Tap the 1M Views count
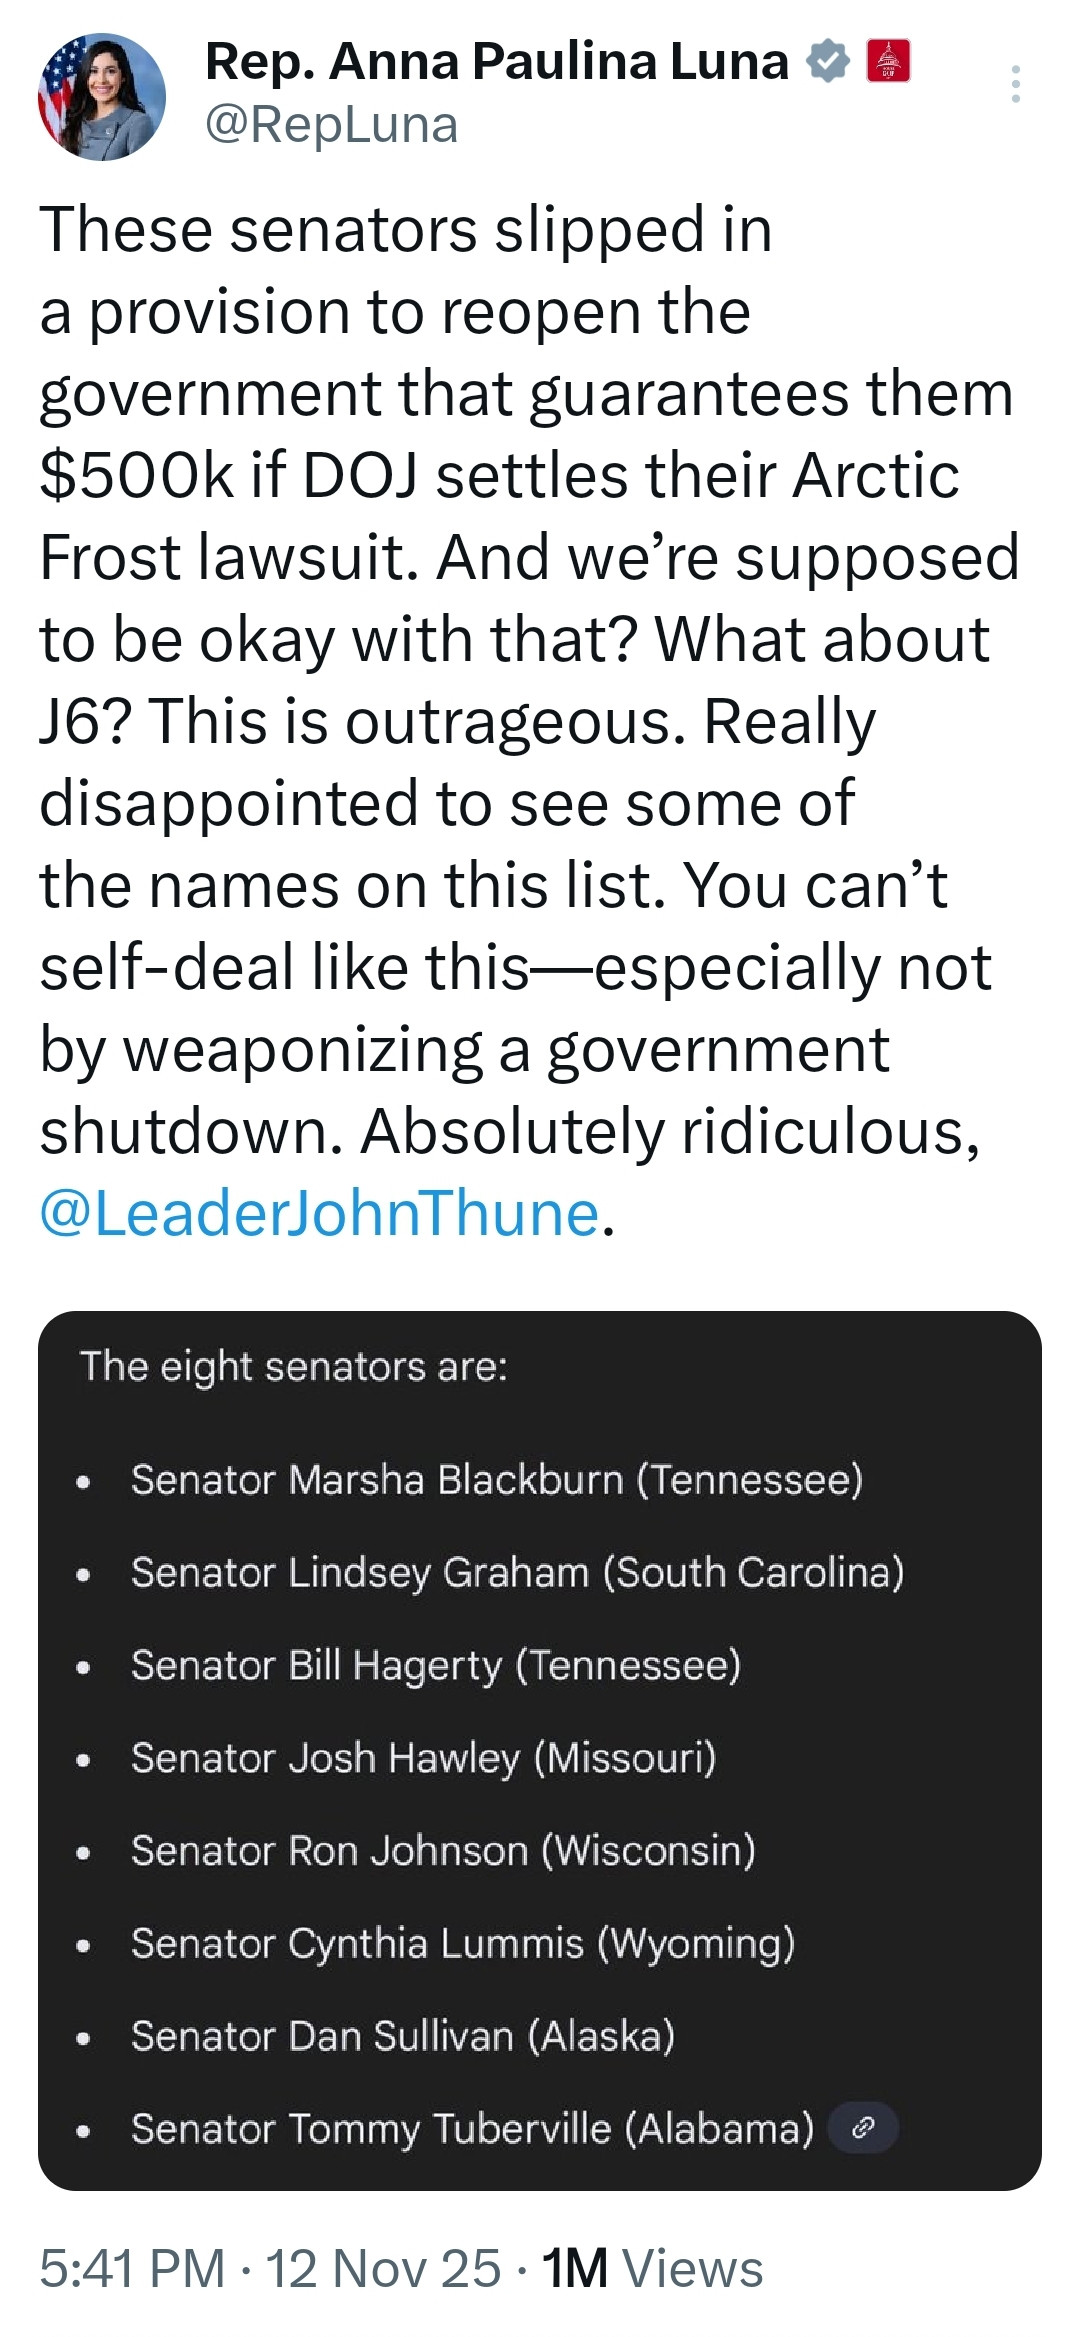 tap(652, 2267)
